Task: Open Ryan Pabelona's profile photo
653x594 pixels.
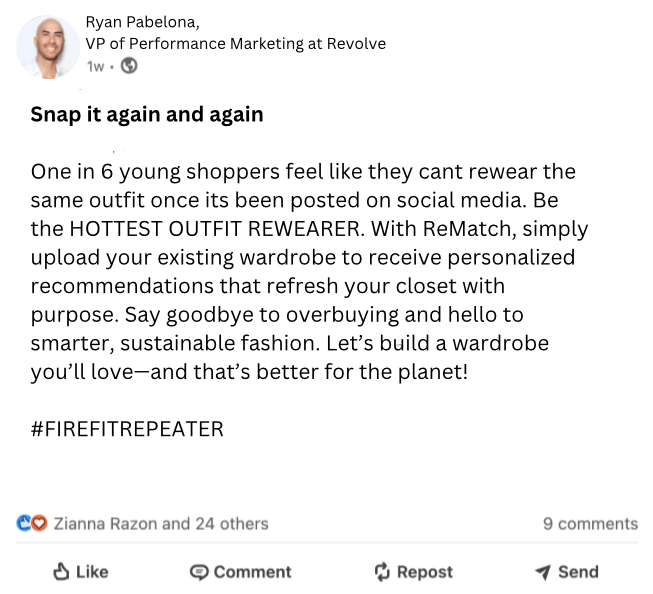Action: click(x=48, y=46)
